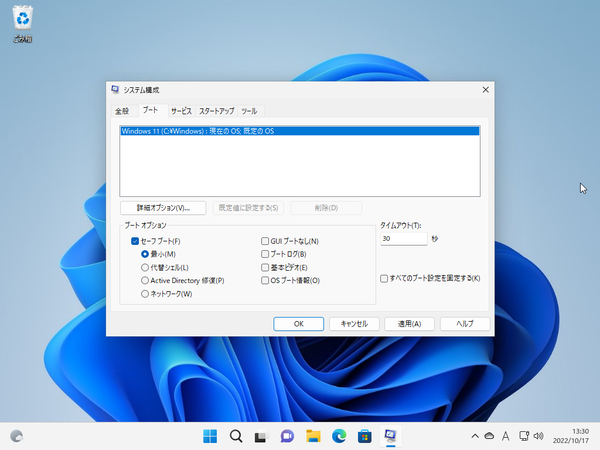Switch to the サービス tab
This screenshot has width=600, height=450.
tap(181, 111)
